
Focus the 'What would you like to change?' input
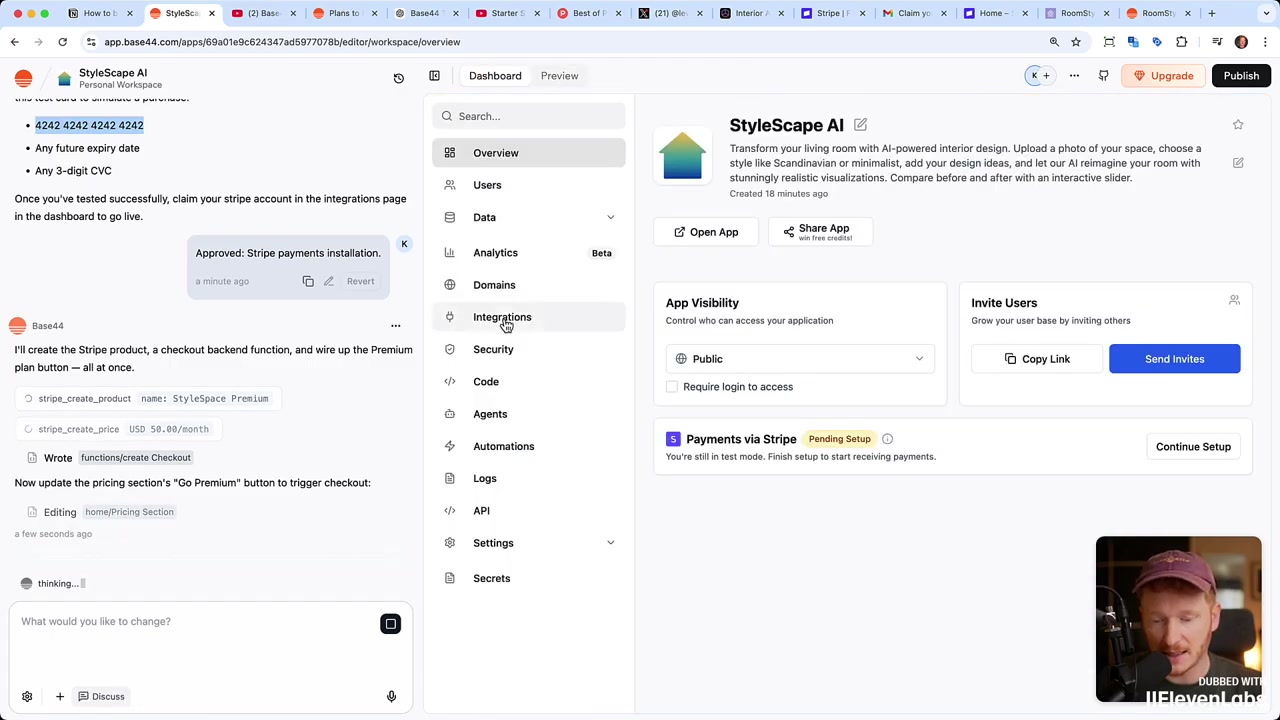[195, 622]
